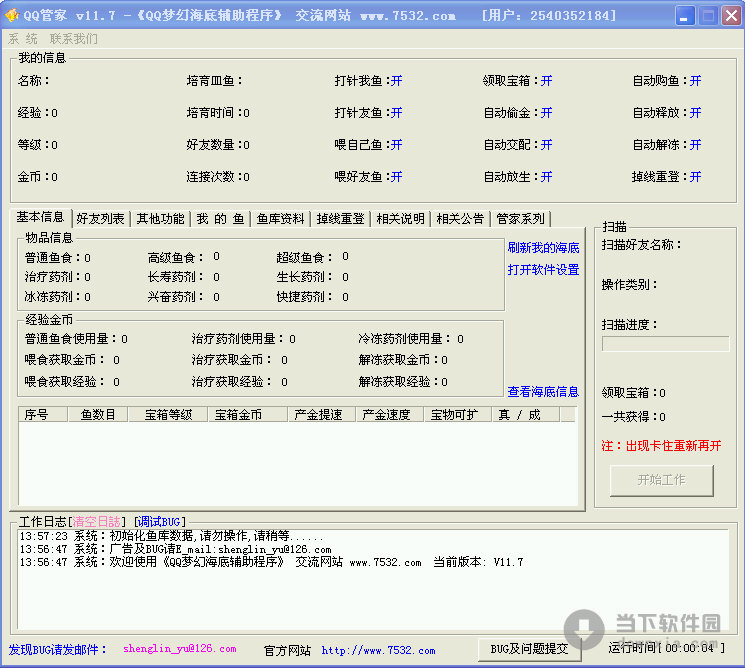Open the 其他功能 tab
The width and height of the screenshot is (745, 668).
(160, 219)
